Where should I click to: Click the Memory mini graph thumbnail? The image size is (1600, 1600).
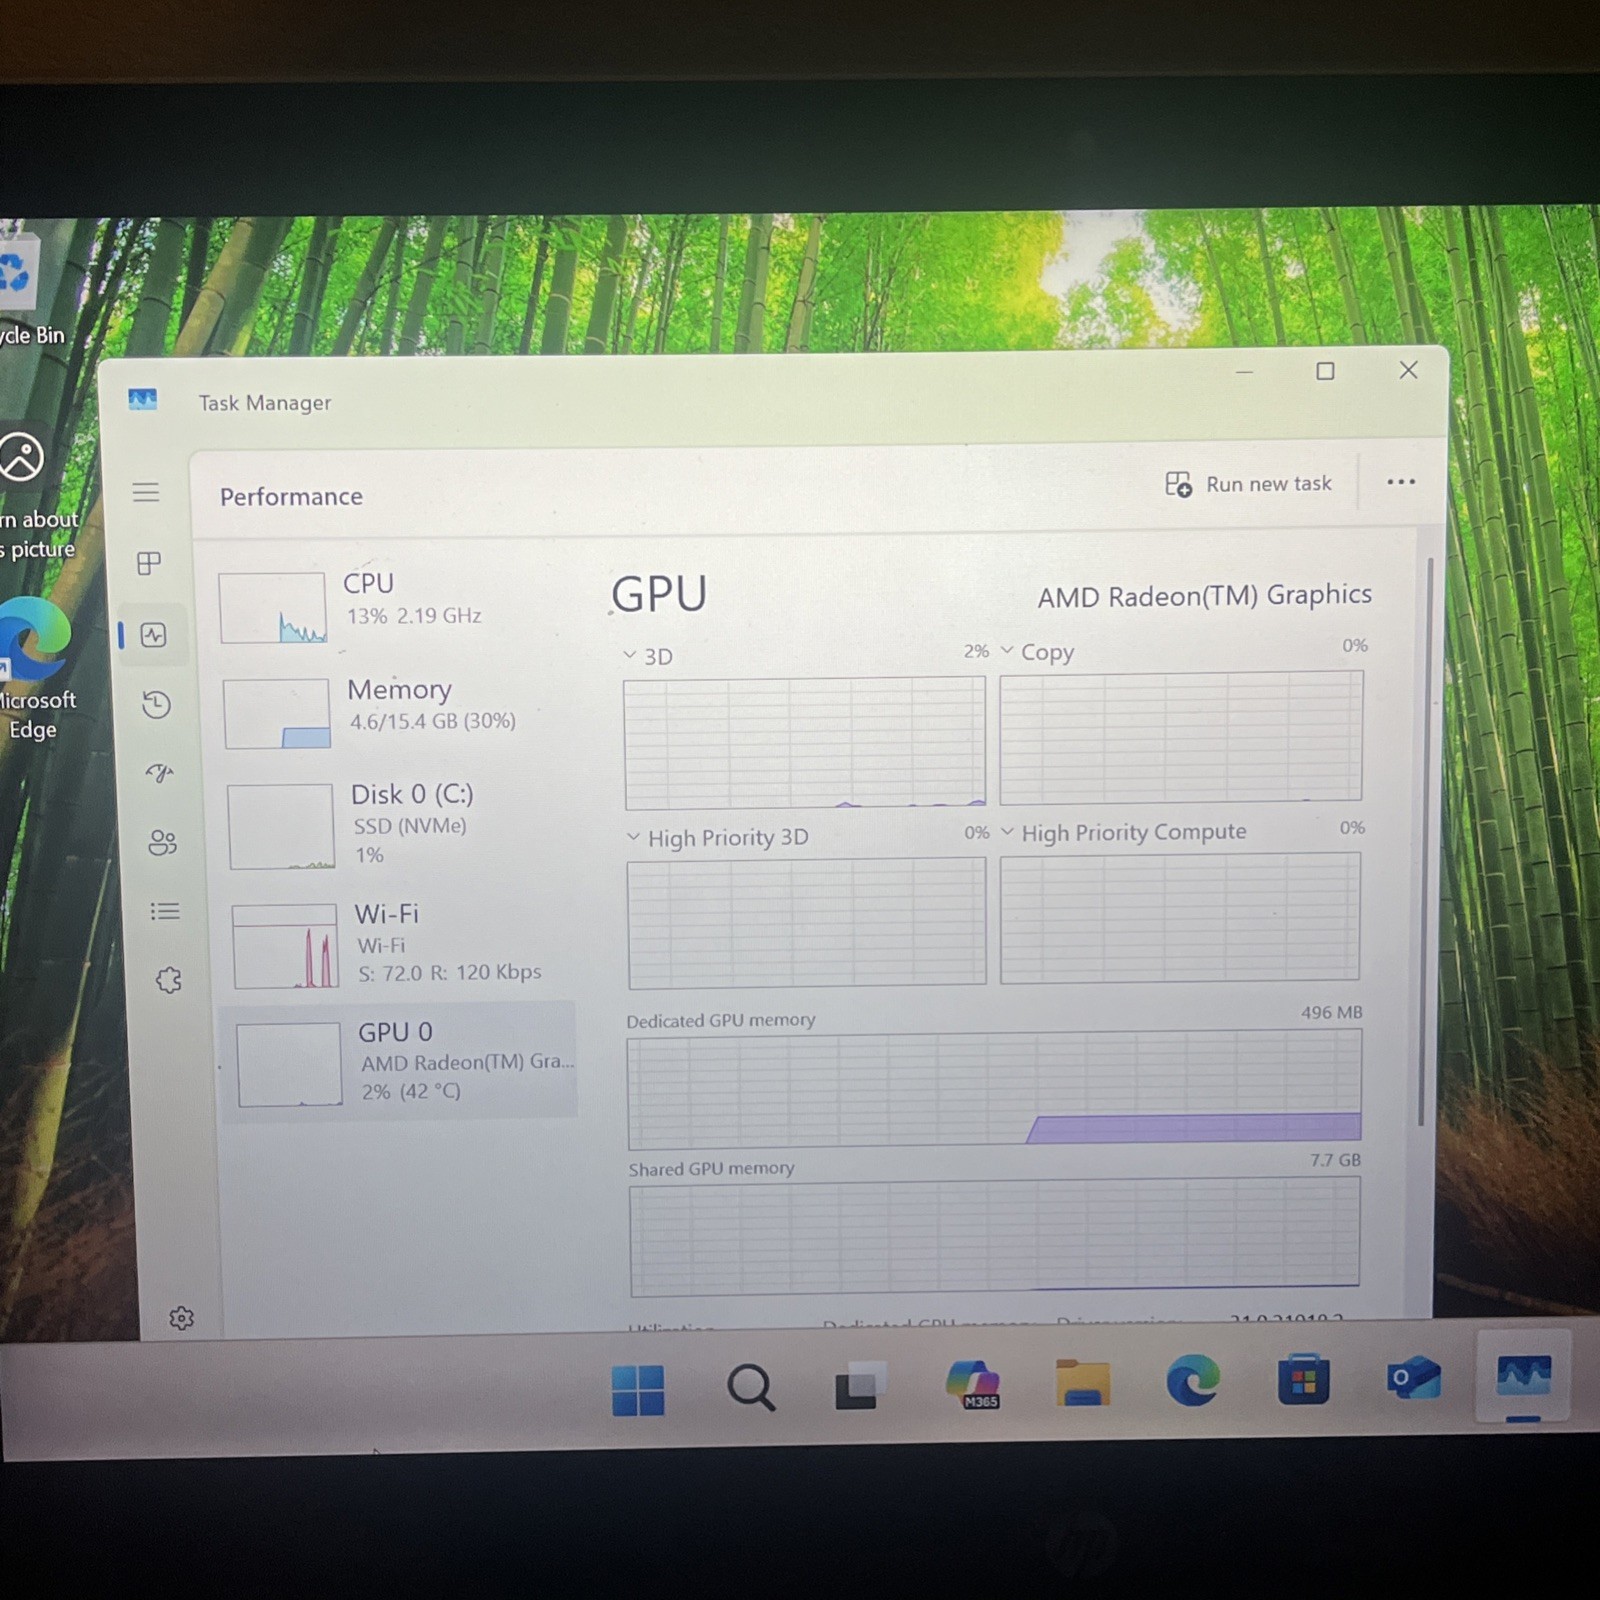[x=277, y=713]
